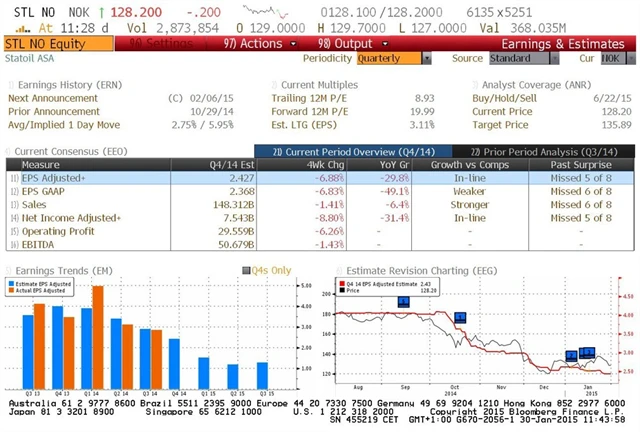Click the September earnings marker on chart
This screenshot has width=640, height=432.
pyautogui.click(x=403, y=302)
